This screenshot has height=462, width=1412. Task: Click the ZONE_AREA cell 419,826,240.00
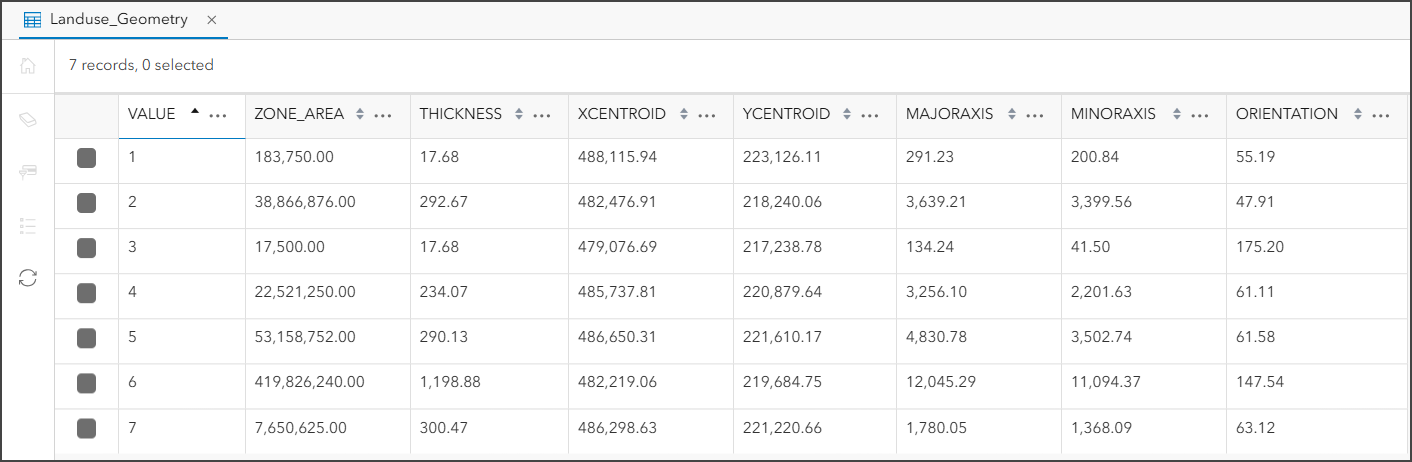[309, 382]
